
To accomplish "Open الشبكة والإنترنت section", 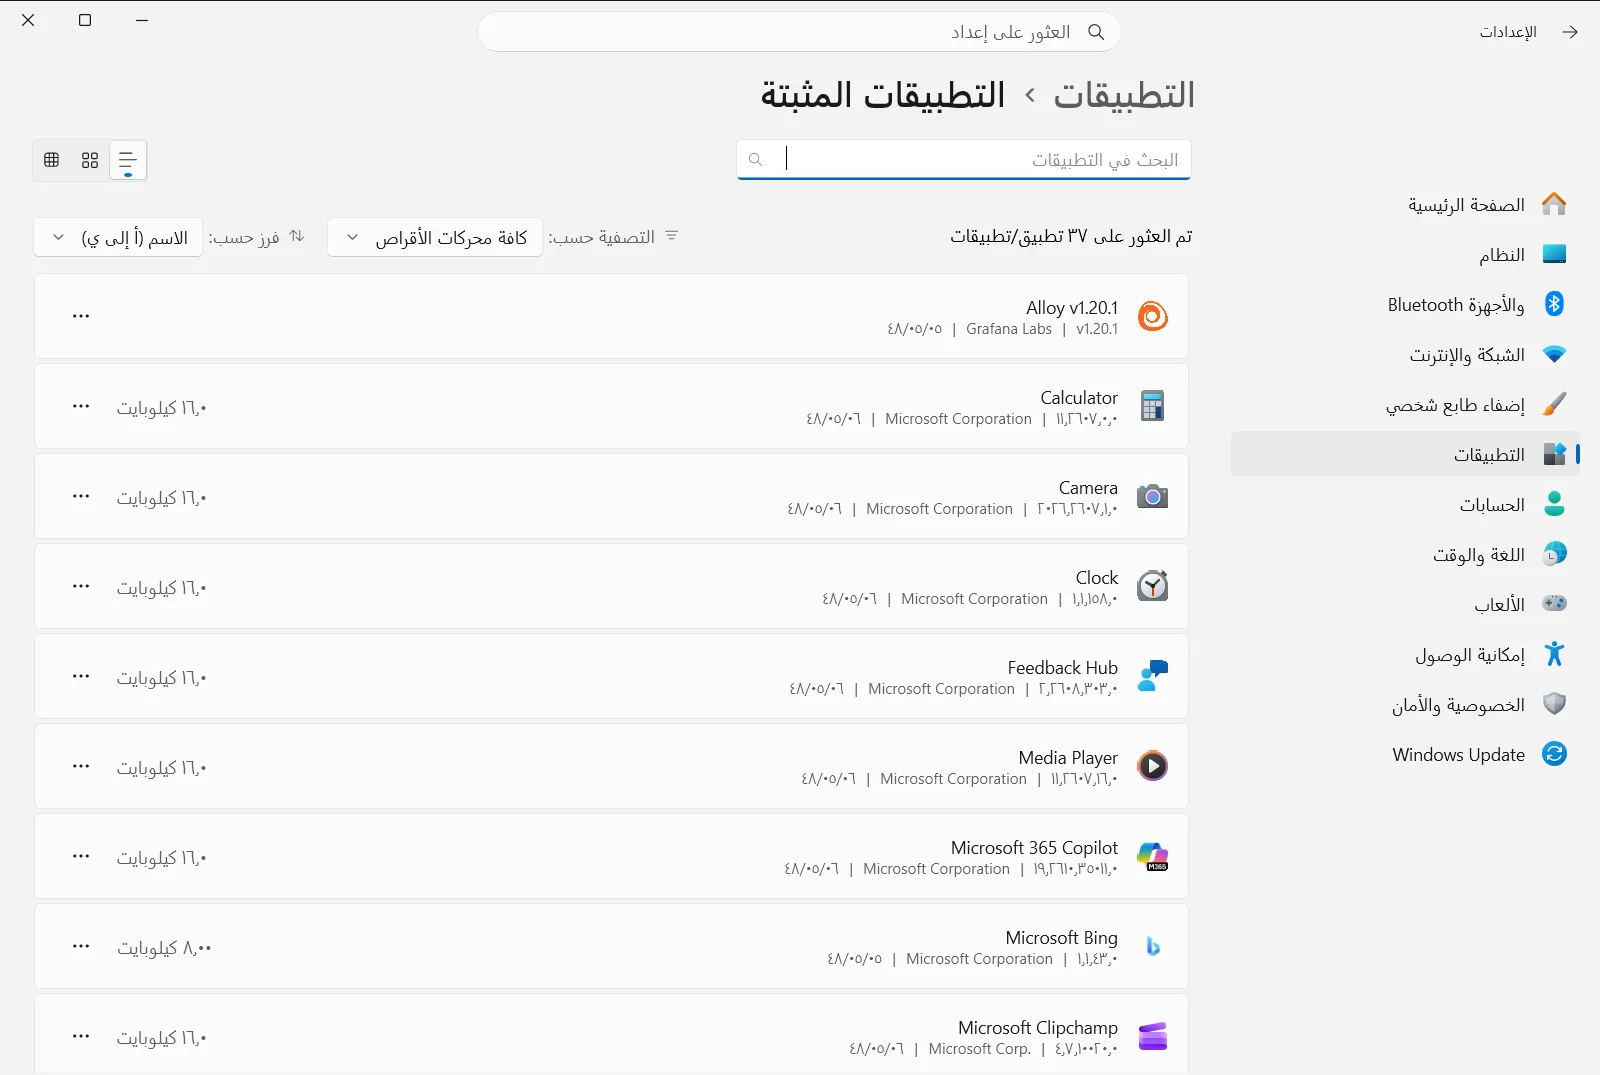I will 1405,355.
